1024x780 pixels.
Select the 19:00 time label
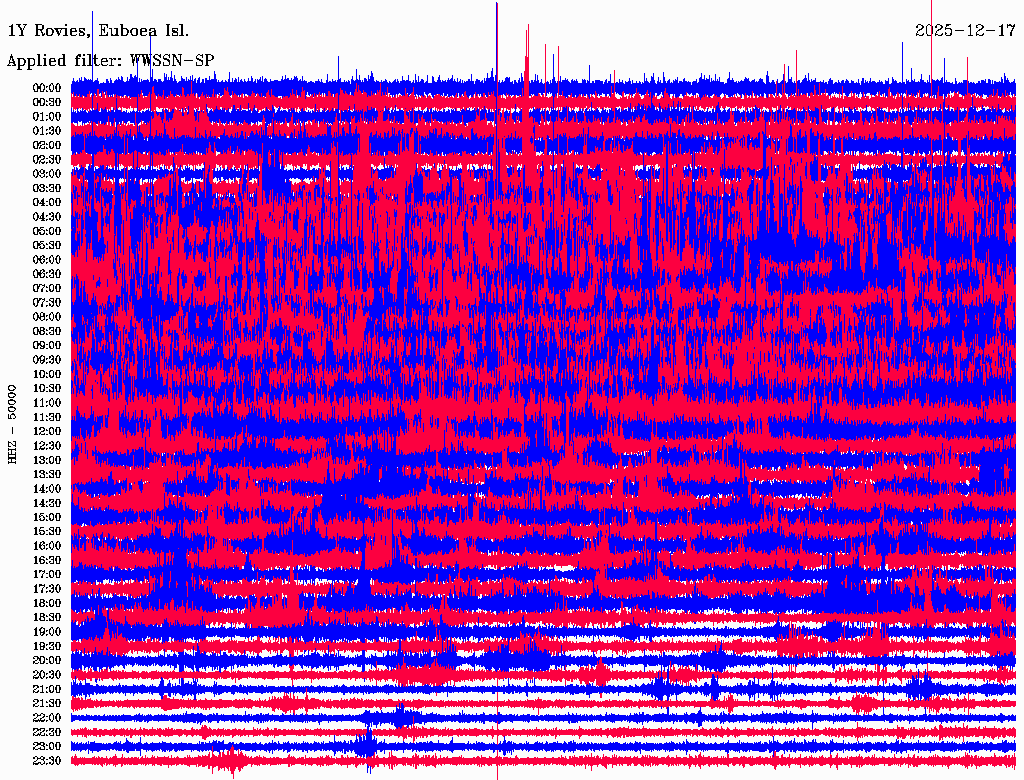pos(47,632)
